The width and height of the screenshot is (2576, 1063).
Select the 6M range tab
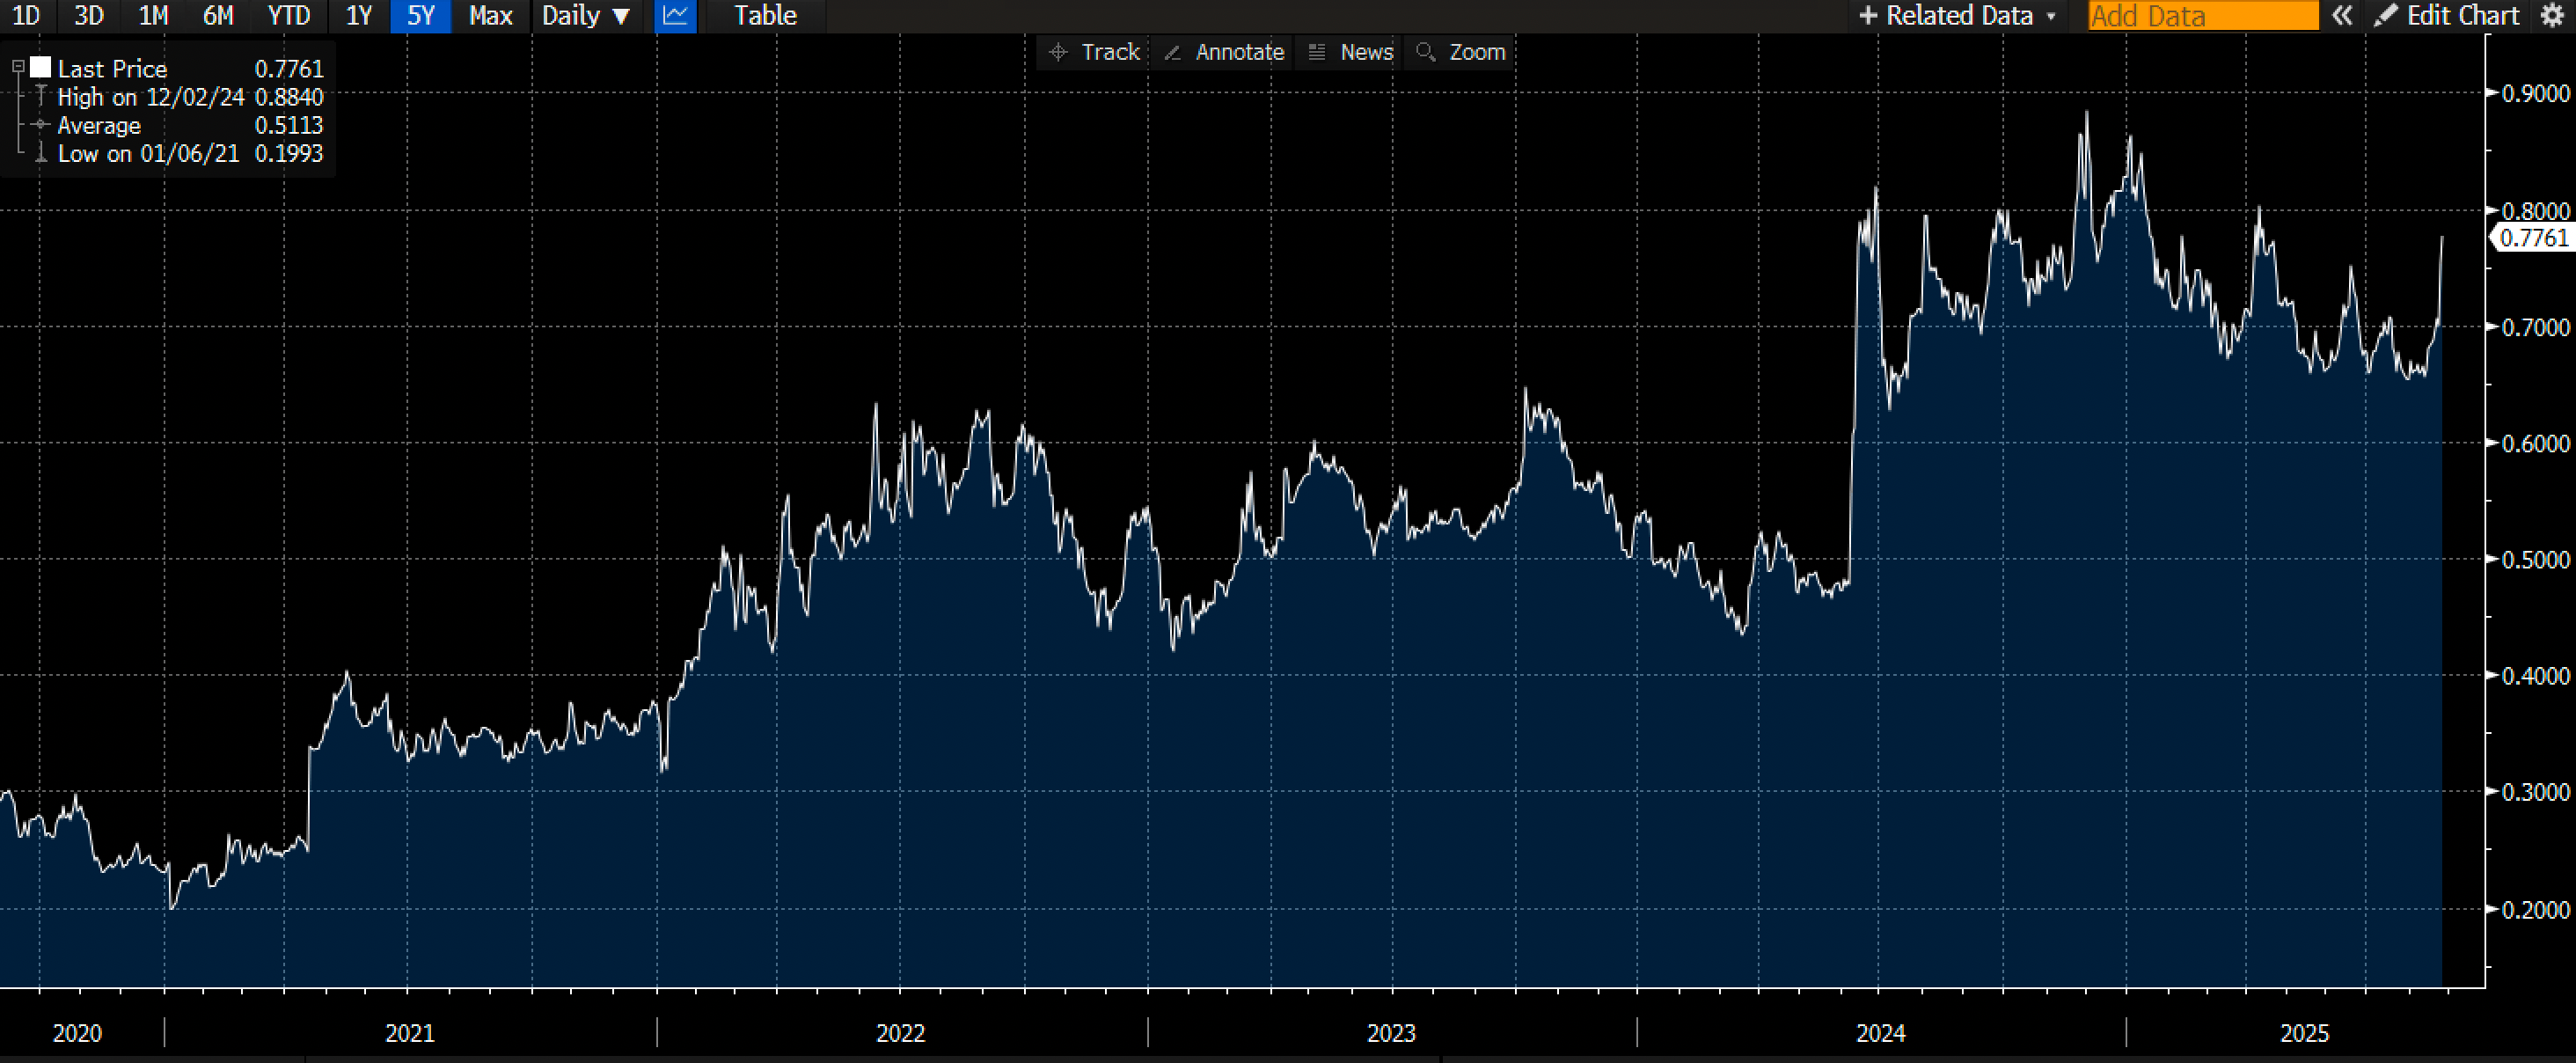[218, 16]
